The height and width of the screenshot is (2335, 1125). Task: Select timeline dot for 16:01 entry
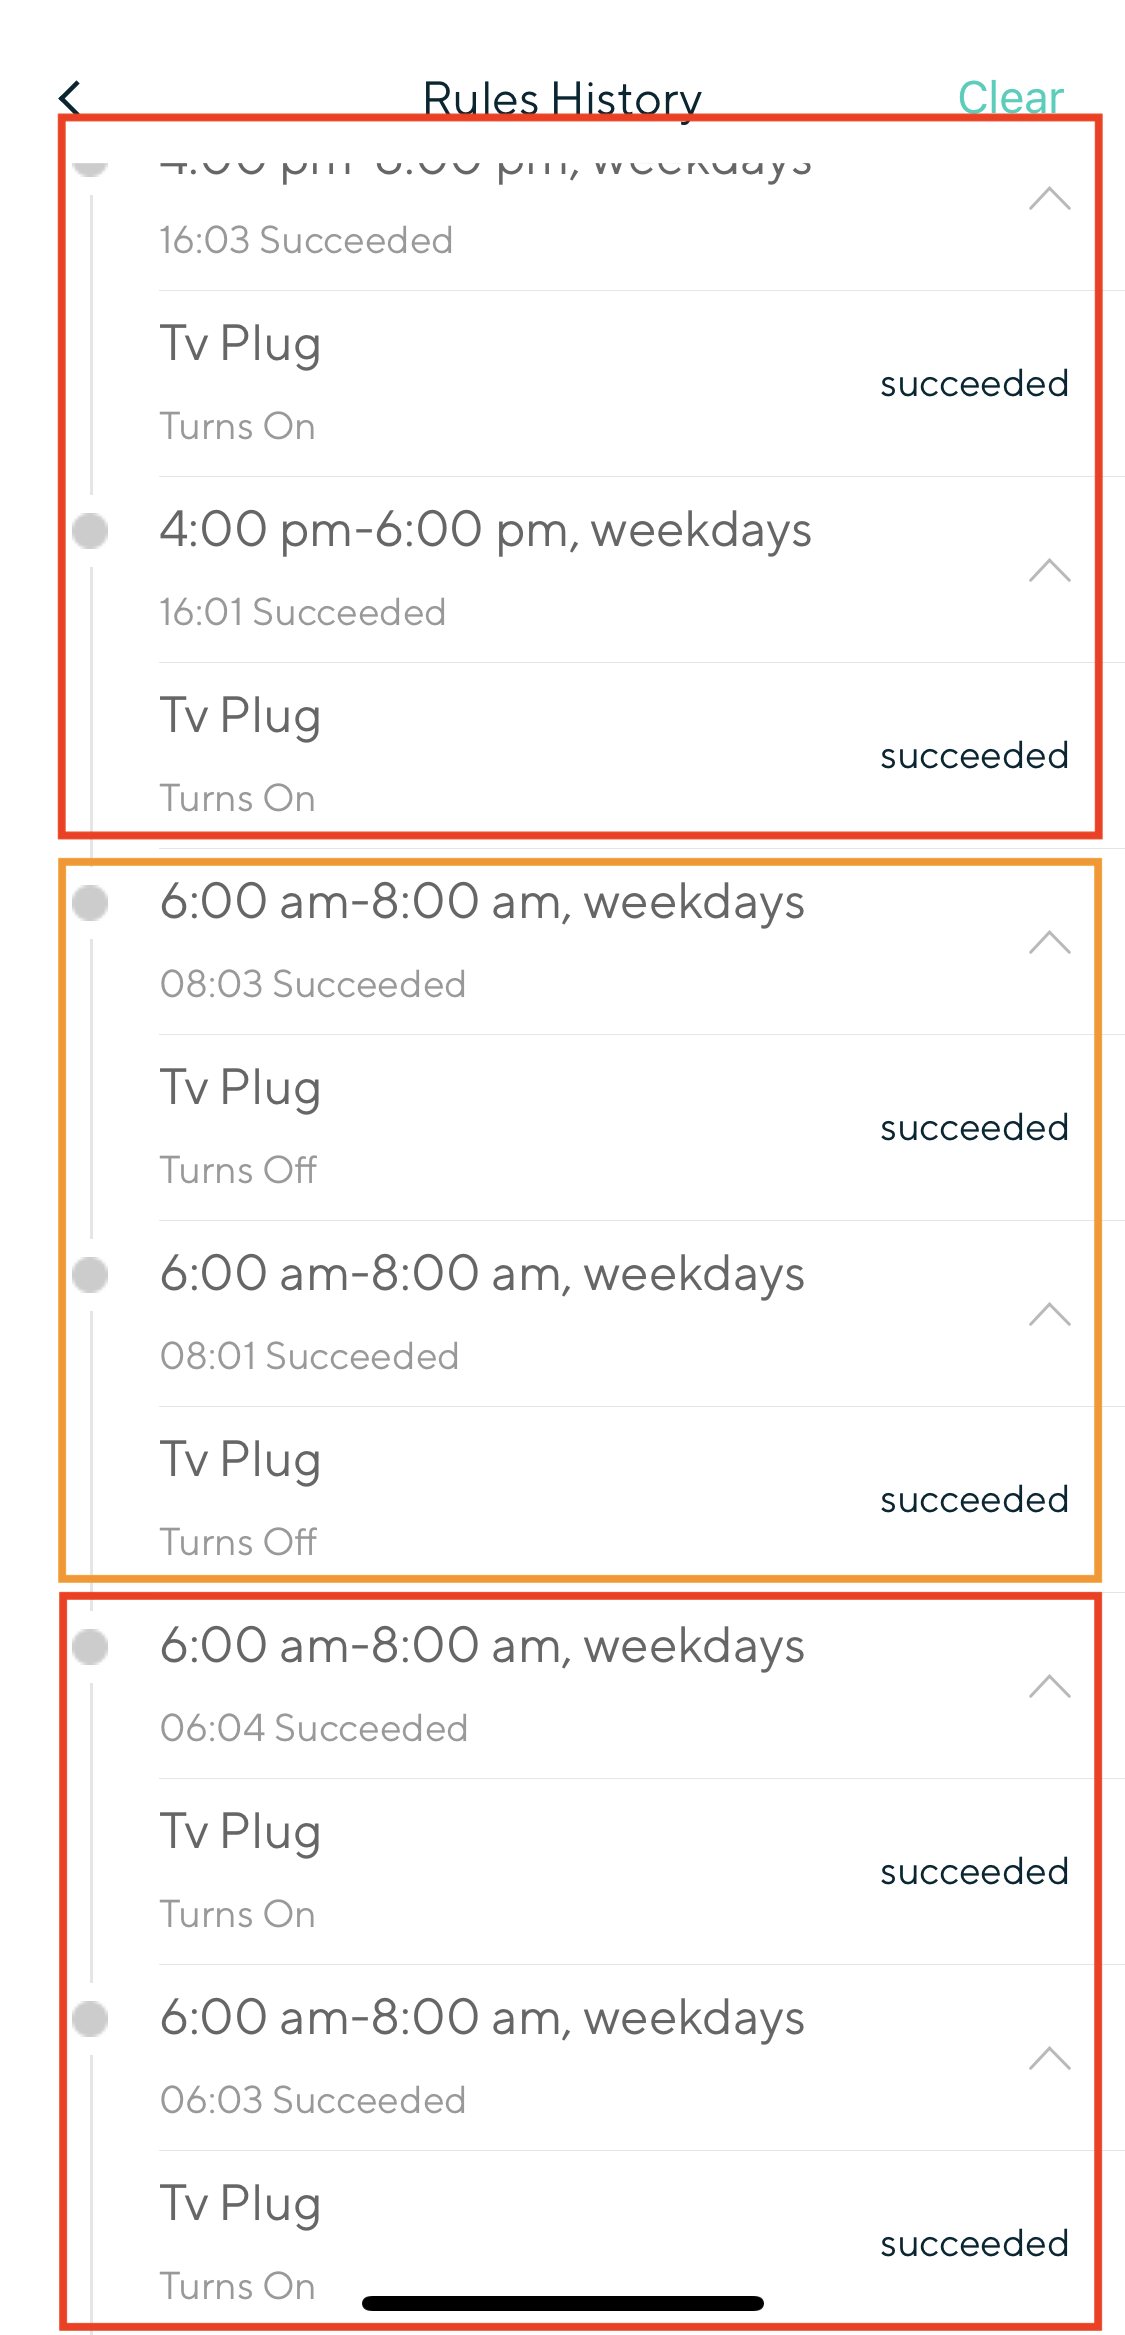tap(90, 531)
